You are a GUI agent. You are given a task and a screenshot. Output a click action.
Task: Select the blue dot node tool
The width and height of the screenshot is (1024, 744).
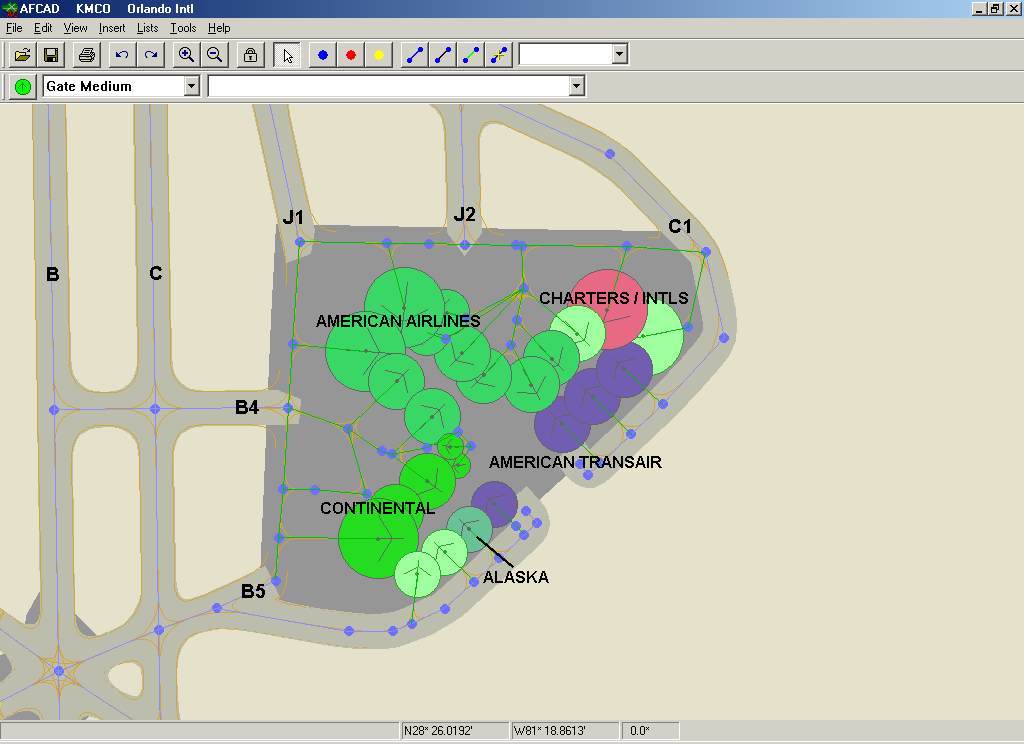[x=323, y=55]
